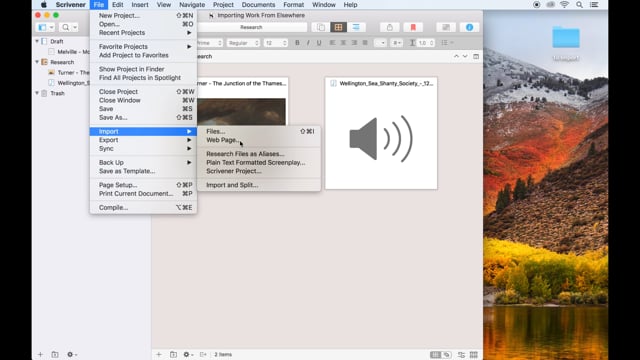This screenshot has height=360, width=640.
Task: Select the Turner image in binder
Action: [69, 73]
